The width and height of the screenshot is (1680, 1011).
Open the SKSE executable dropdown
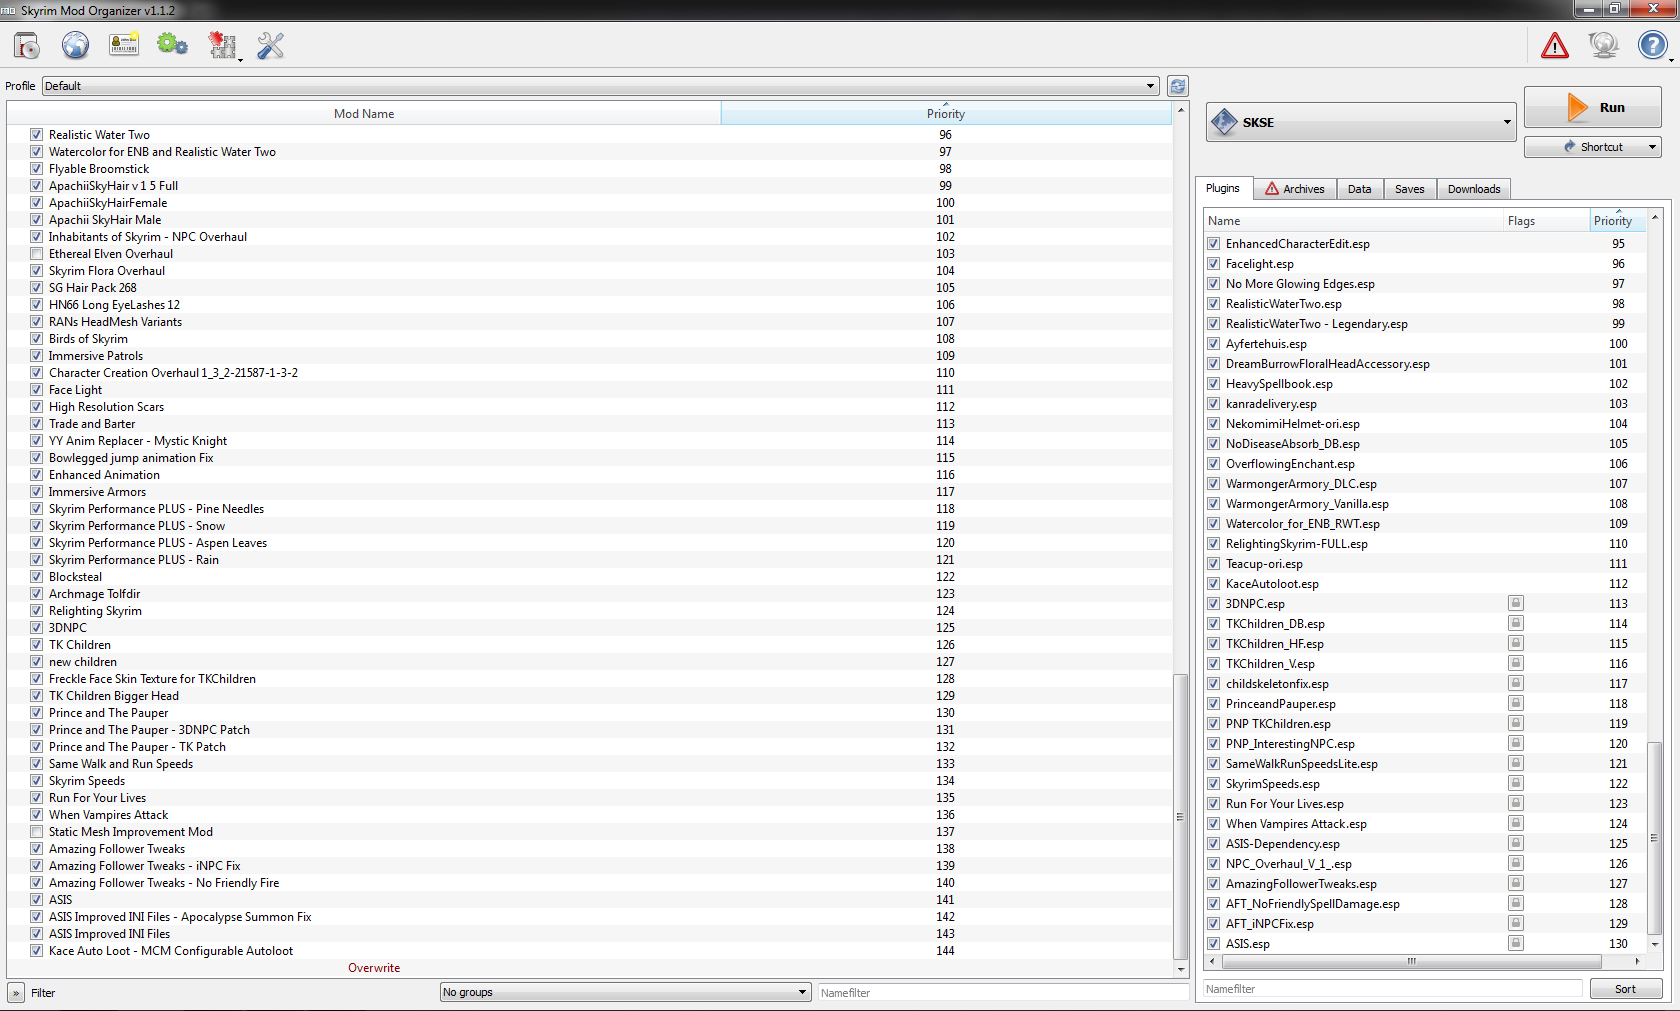[x=1361, y=122]
